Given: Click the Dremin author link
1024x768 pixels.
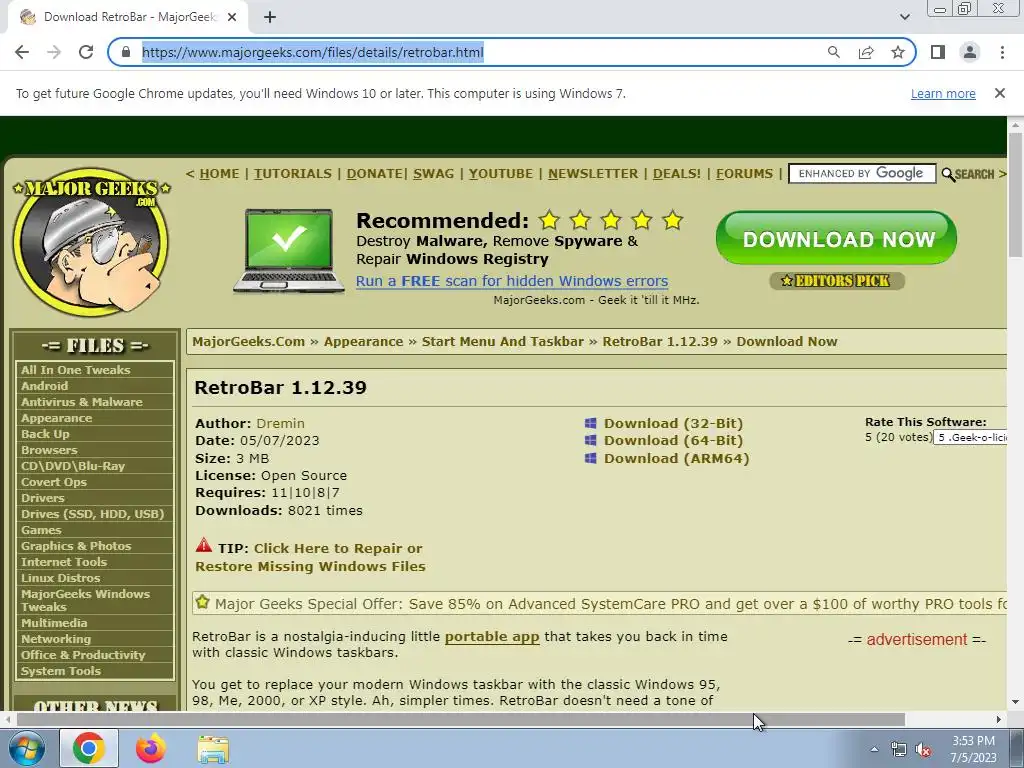Looking at the screenshot, I should point(280,423).
